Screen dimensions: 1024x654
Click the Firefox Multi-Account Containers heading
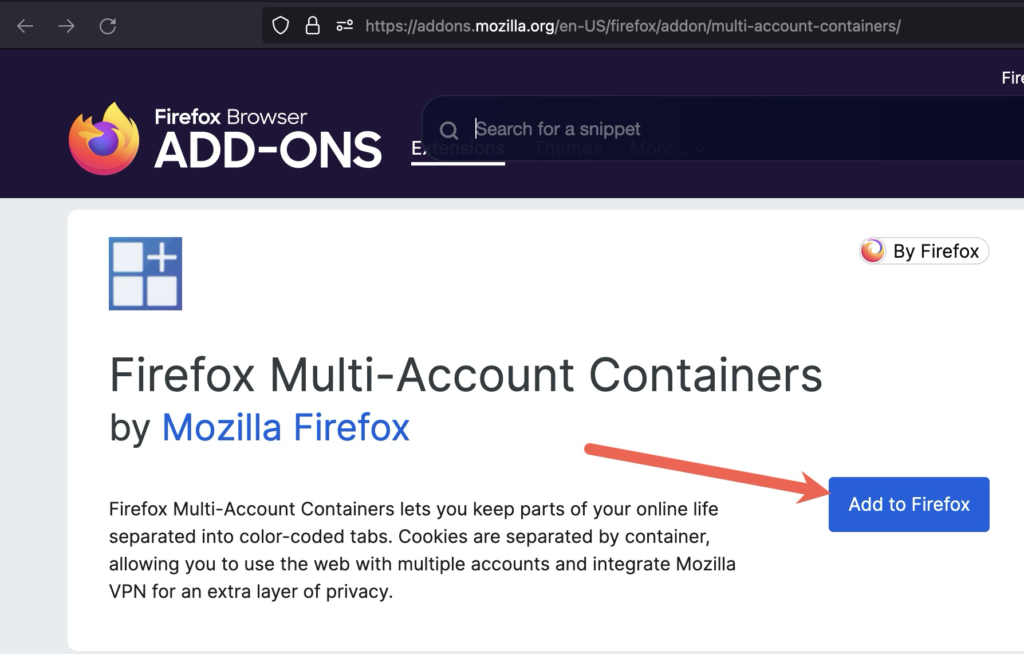[x=465, y=376]
